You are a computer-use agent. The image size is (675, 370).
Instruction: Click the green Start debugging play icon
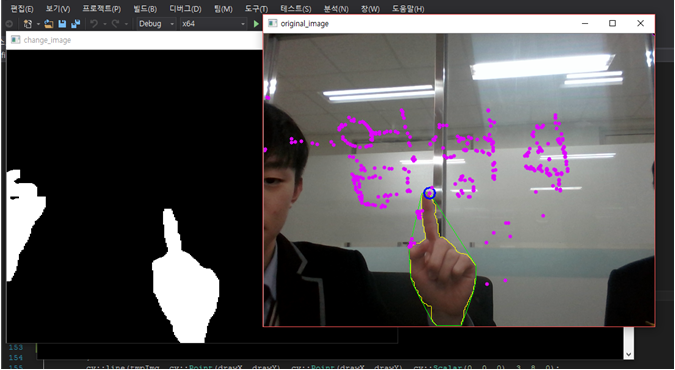click(x=257, y=24)
